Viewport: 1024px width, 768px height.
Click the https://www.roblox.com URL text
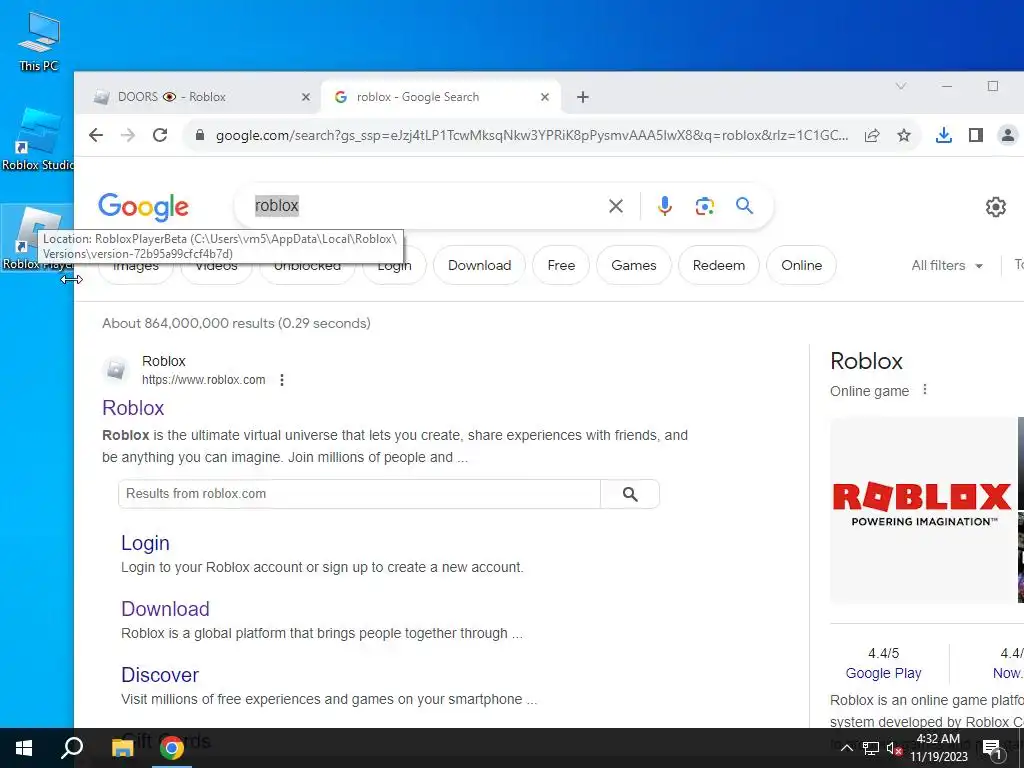(204, 380)
